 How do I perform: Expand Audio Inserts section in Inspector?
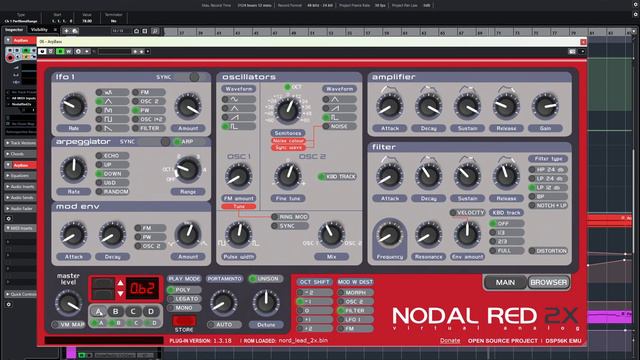pyautogui.click(x=20, y=187)
